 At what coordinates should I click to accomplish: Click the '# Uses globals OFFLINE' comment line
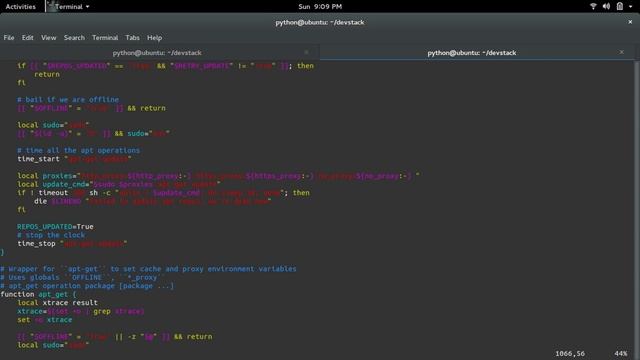coord(81,278)
